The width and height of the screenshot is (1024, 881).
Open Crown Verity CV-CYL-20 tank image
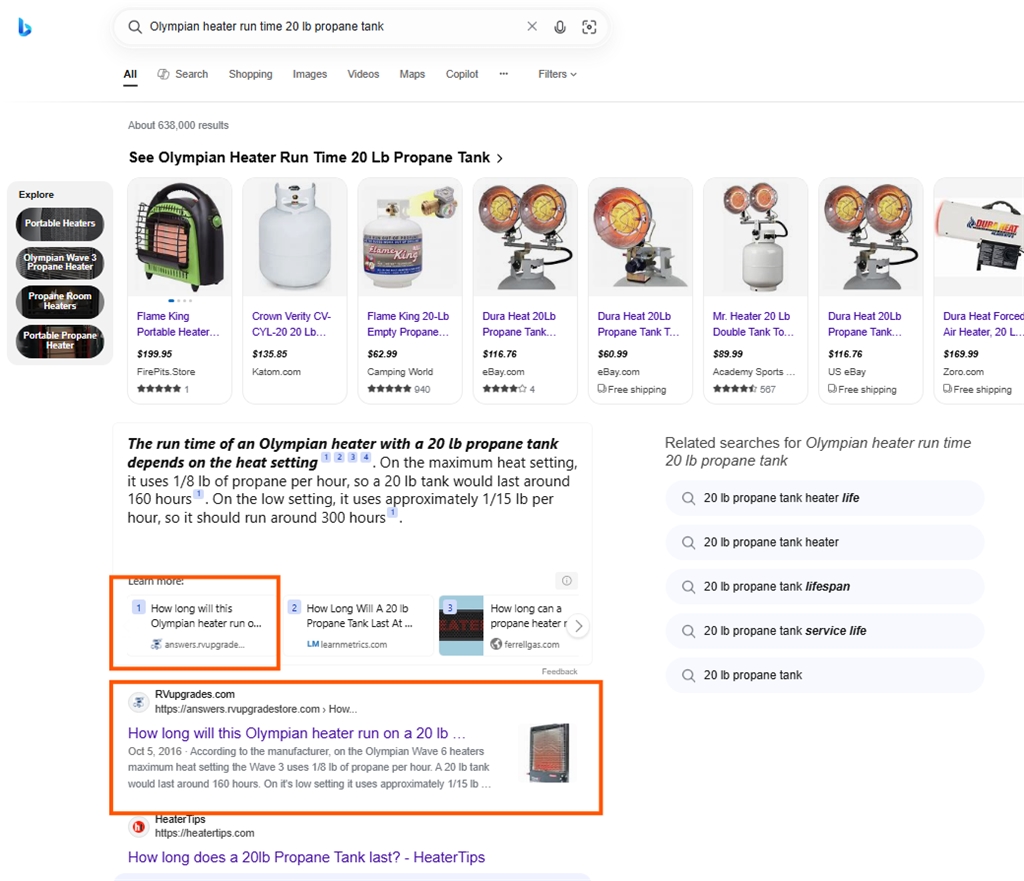[x=295, y=237]
